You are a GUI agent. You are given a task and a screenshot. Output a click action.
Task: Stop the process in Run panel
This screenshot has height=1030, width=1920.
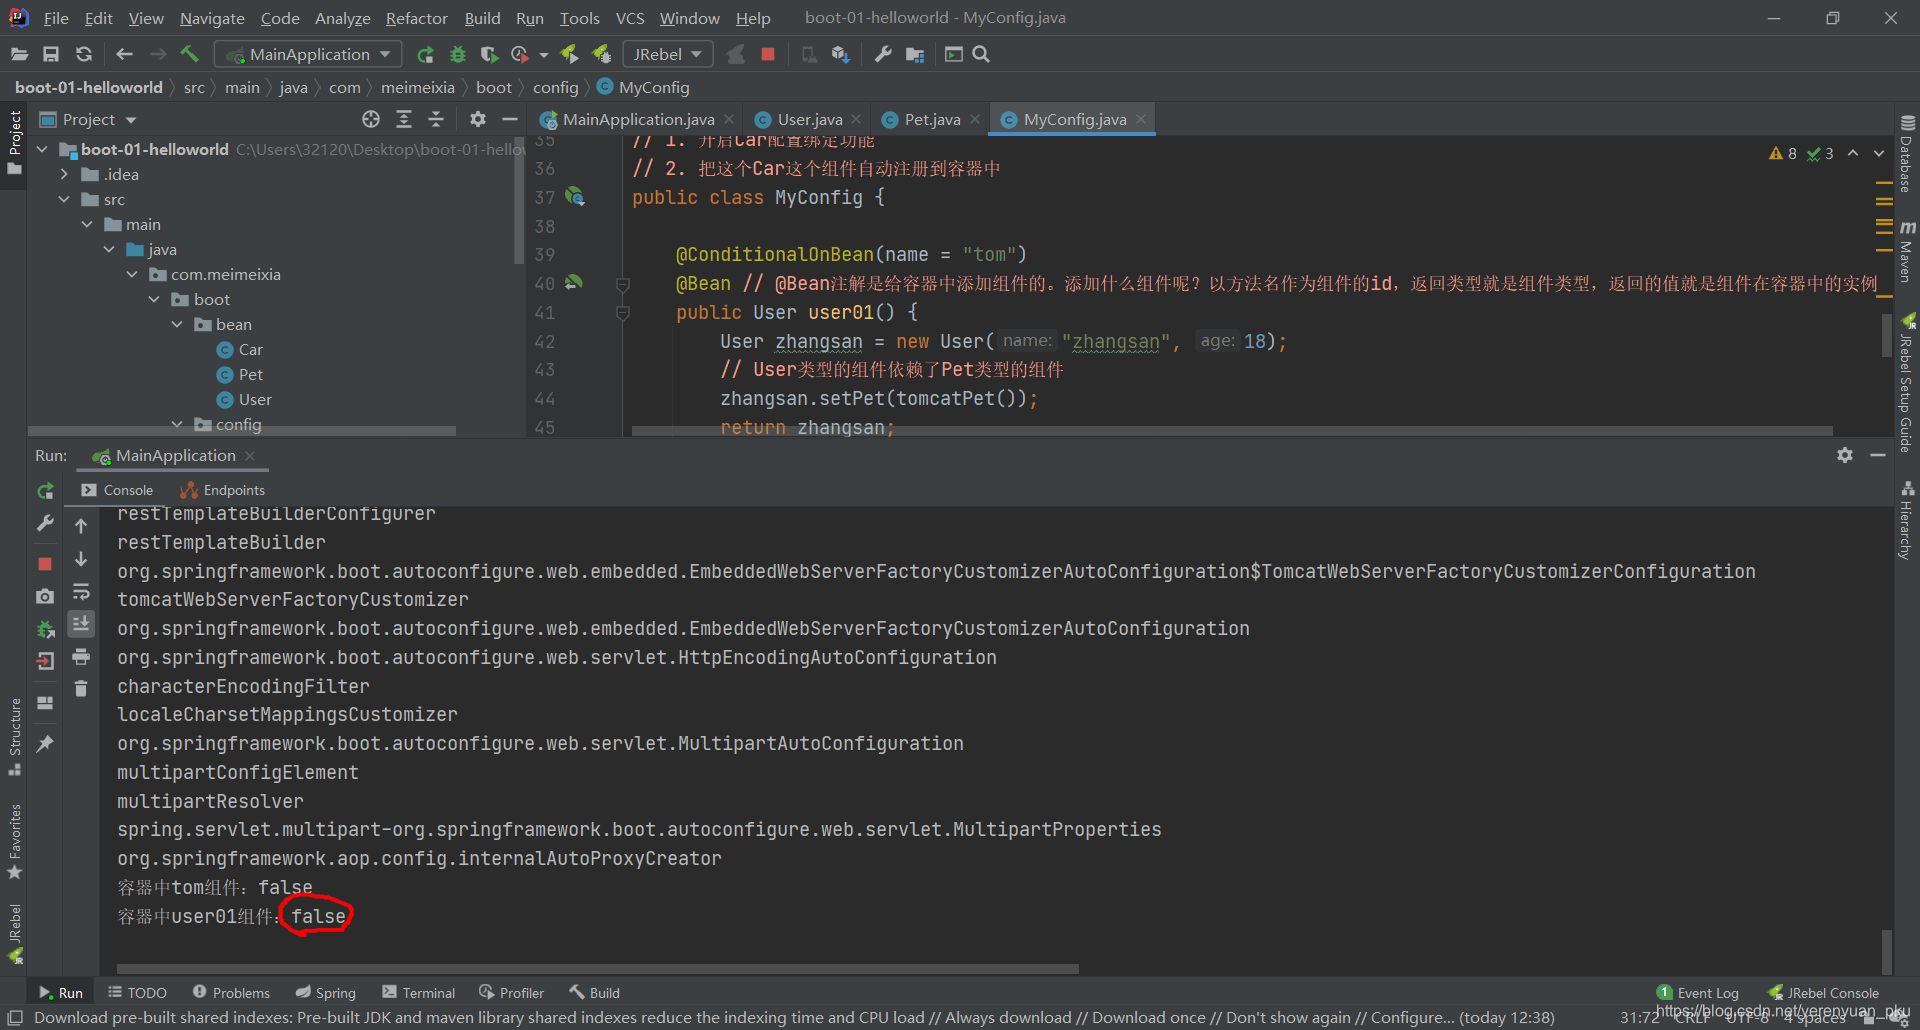click(45, 564)
